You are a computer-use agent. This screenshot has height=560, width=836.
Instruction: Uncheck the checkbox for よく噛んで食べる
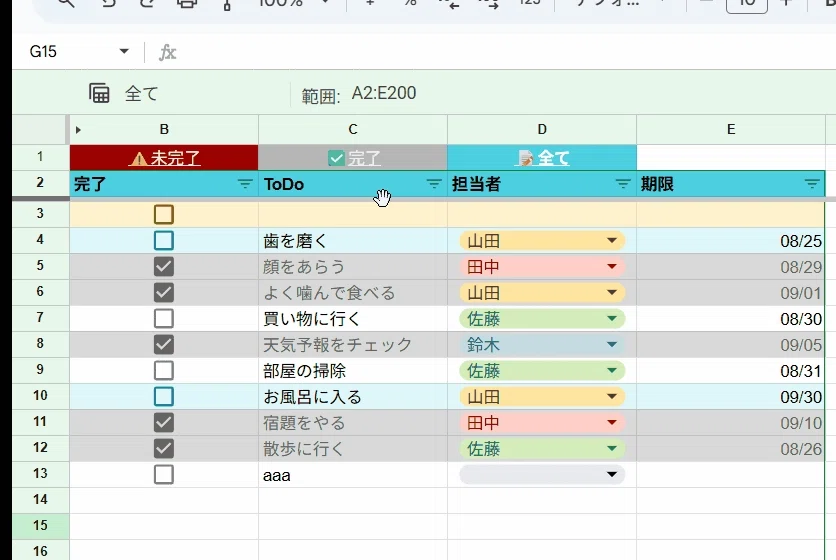[x=164, y=292]
